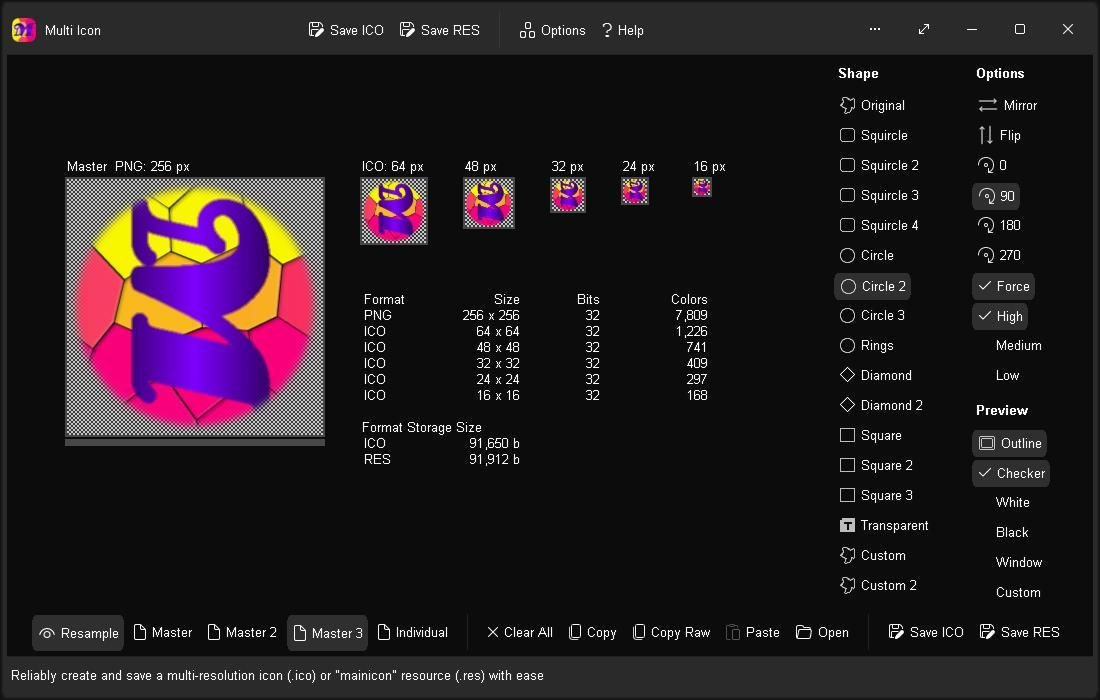Select Medium quality option
The image size is (1100, 700).
click(1018, 346)
